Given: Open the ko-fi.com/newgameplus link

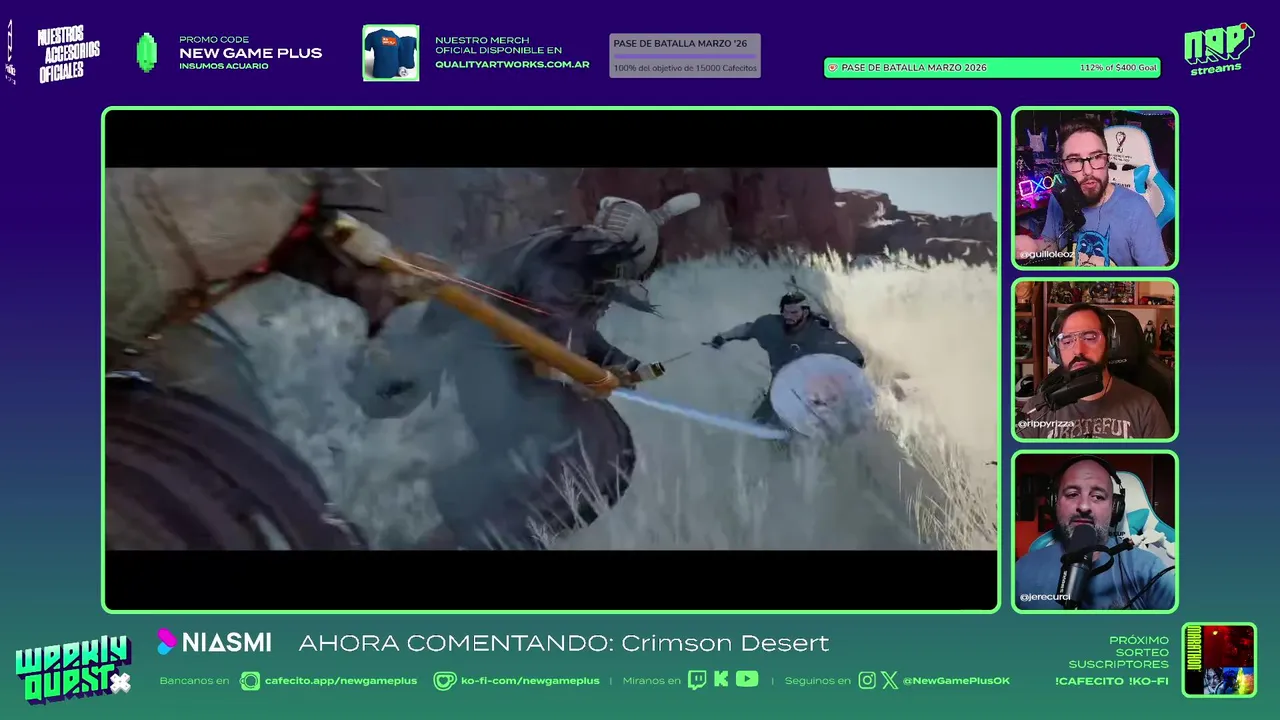Looking at the screenshot, I should (x=530, y=681).
